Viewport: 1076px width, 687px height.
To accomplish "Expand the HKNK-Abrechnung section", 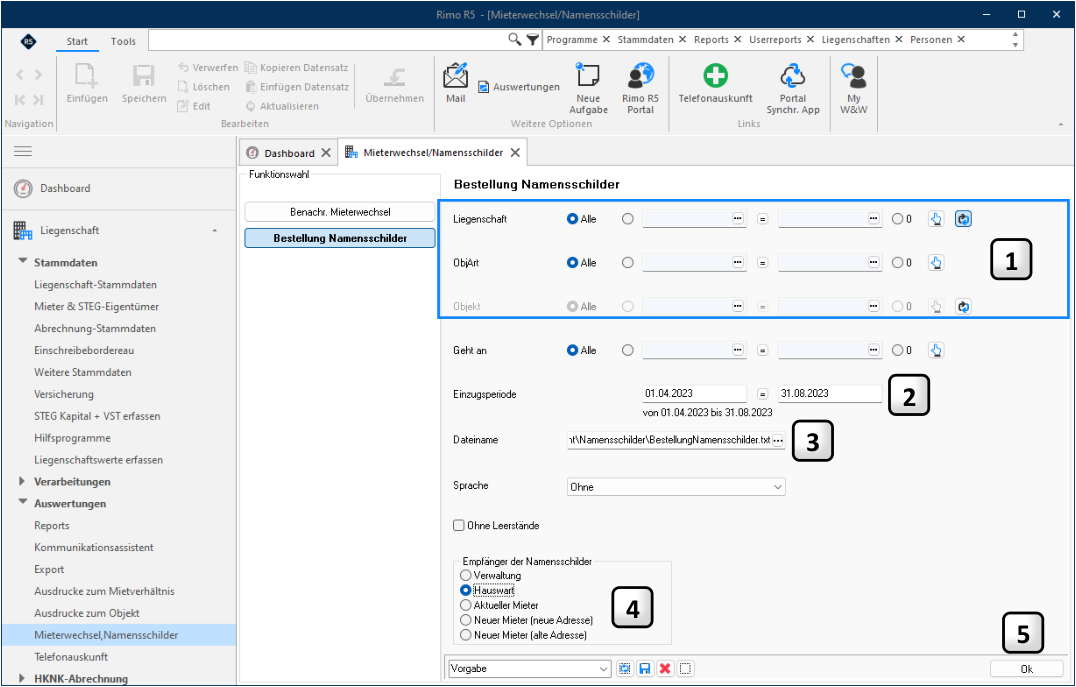I will click(23, 678).
